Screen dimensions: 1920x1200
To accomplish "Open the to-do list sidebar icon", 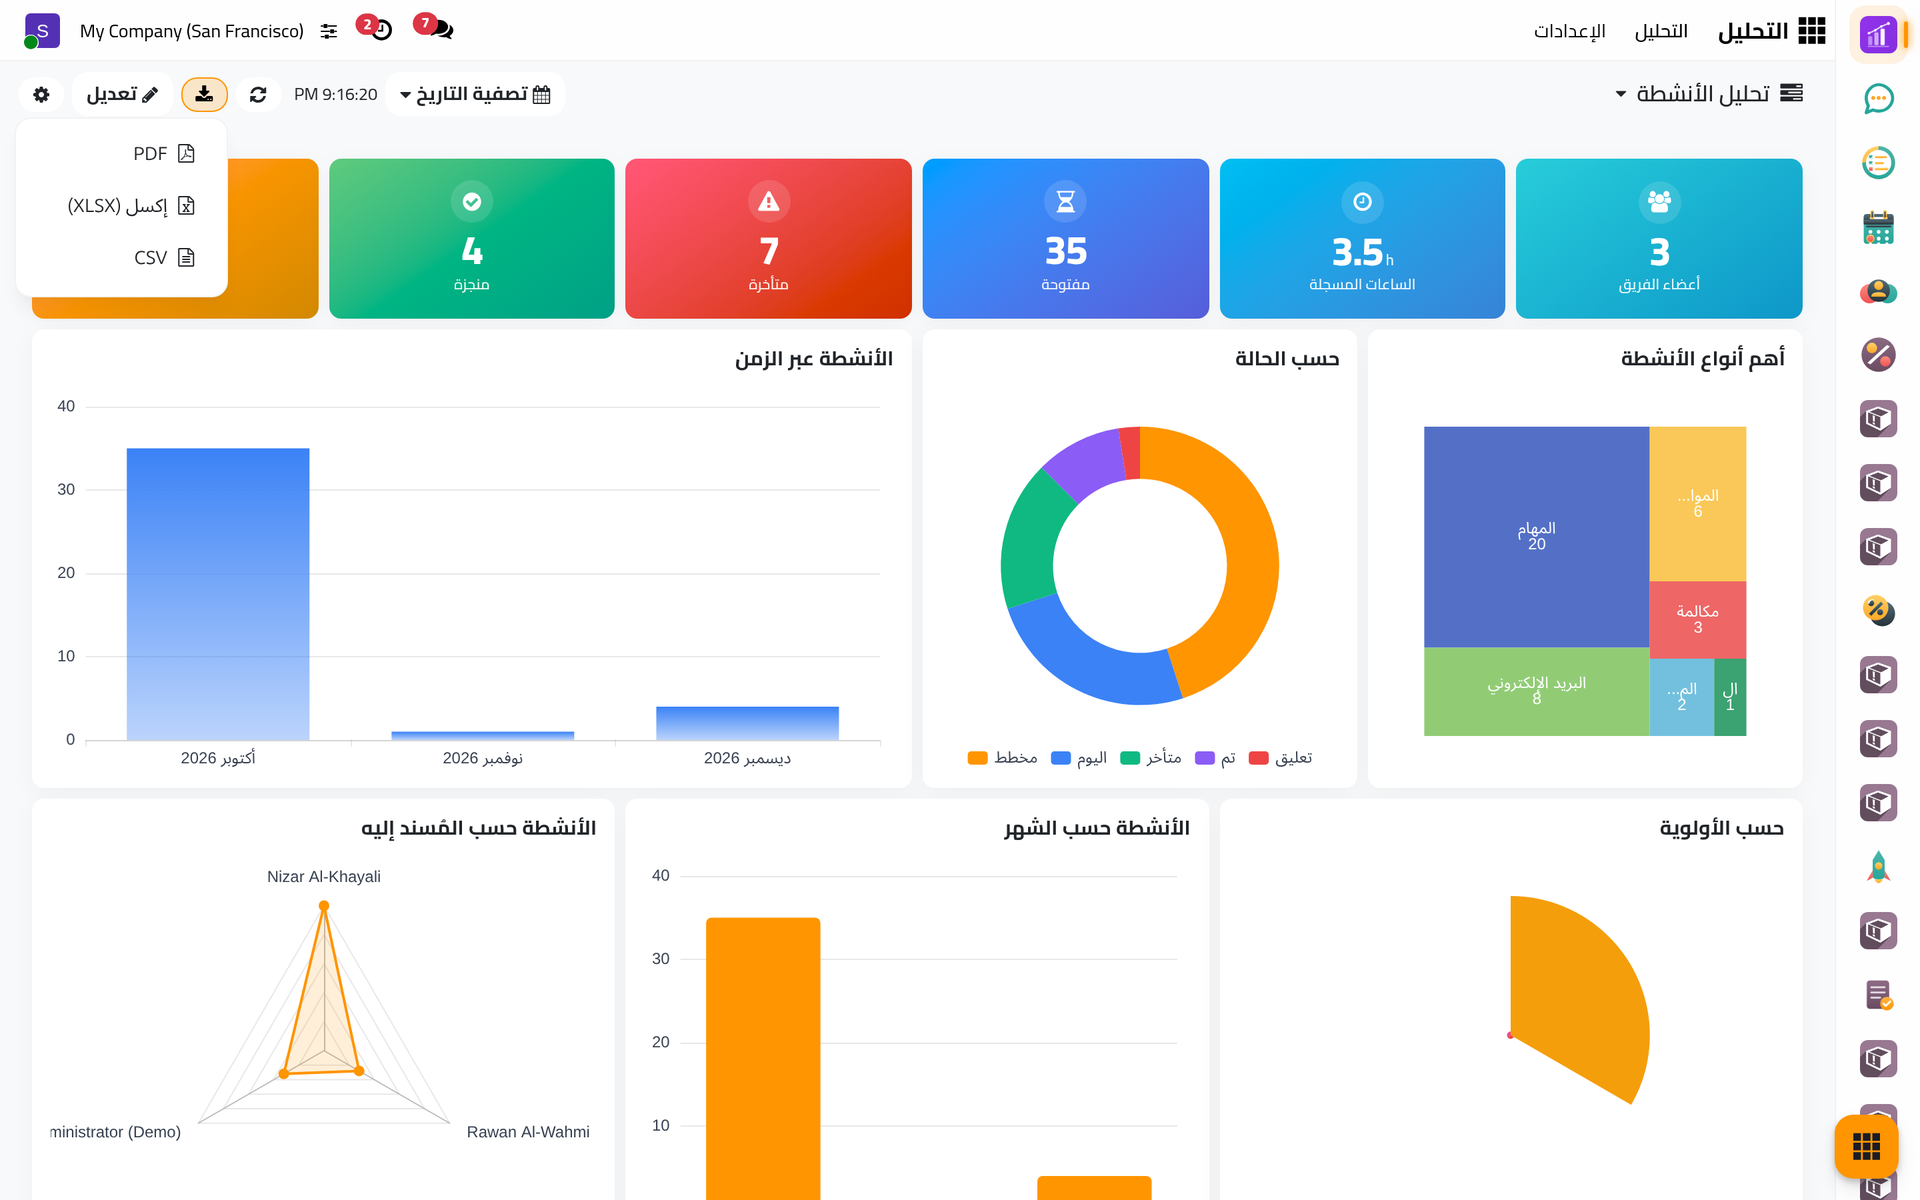I will pos(1878,162).
